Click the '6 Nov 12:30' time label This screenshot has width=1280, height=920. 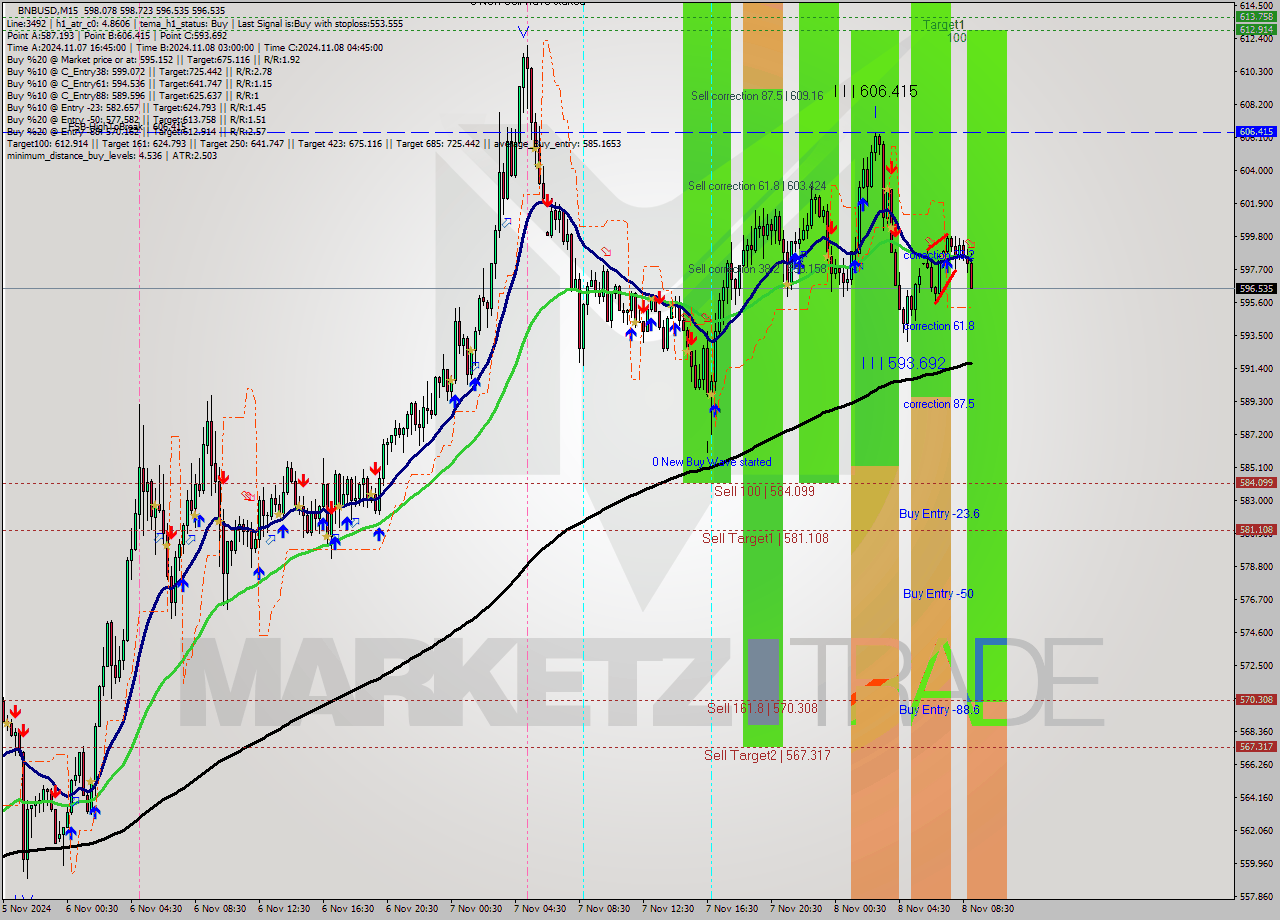(286, 908)
